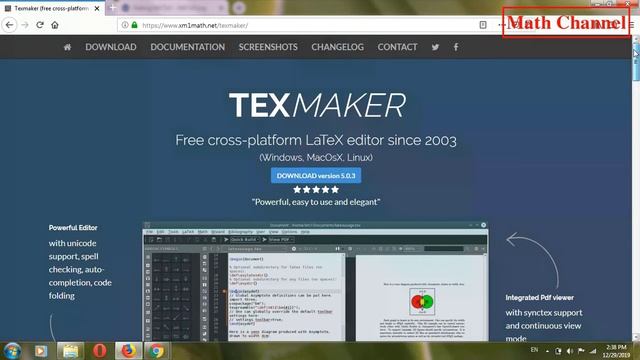Click the EN language indicator in tray
Viewport: 640px width, 360px height.
coord(534,350)
